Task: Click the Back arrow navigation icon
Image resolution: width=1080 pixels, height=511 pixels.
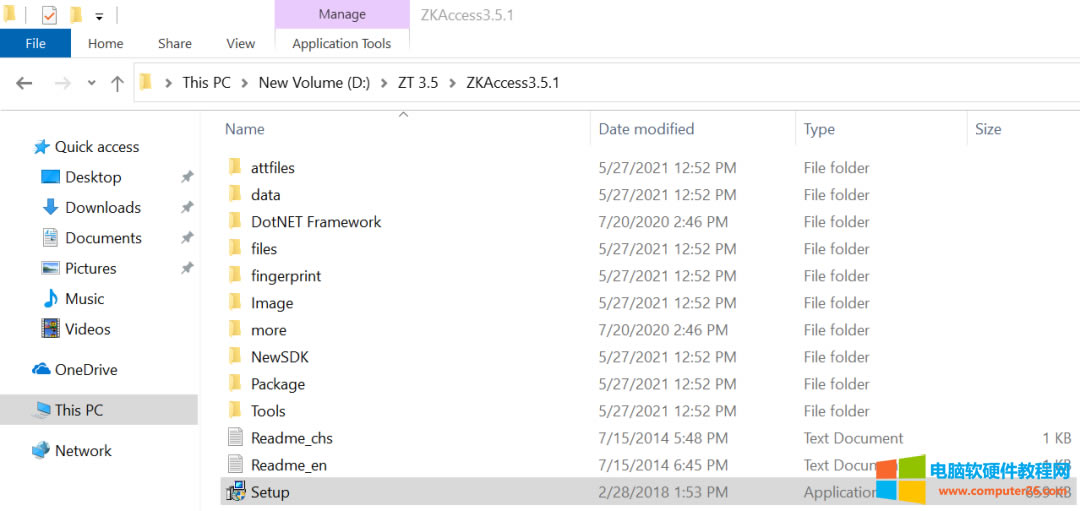Action: pos(25,83)
